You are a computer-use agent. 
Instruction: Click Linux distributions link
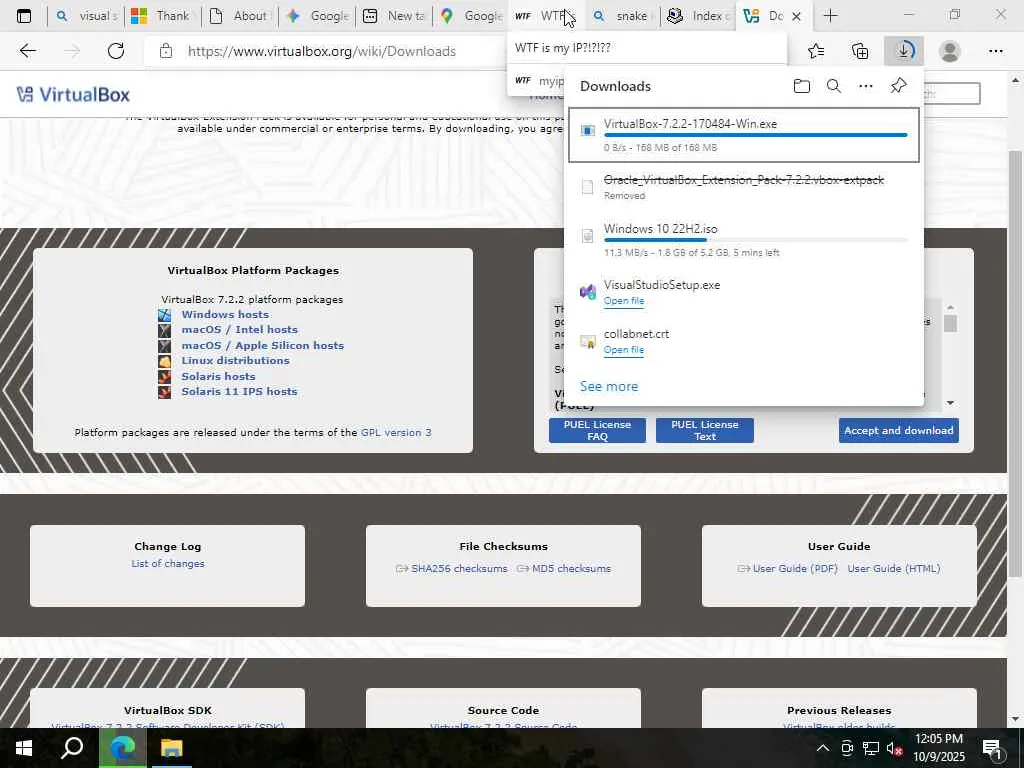click(235, 360)
